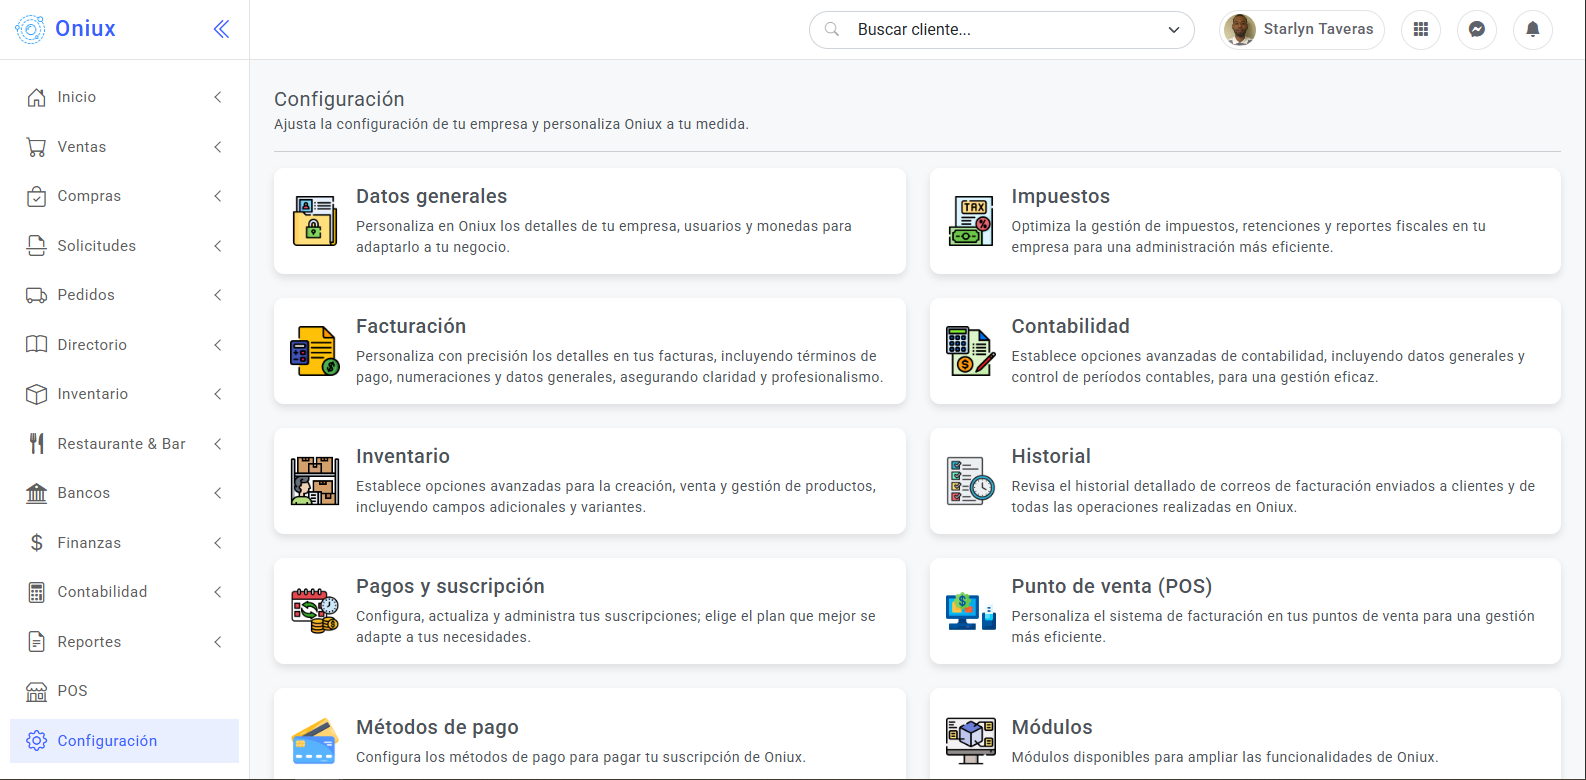Open the Pagos y suscripción title
This screenshot has width=1586, height=780.
pyautogui.click(x=450, y=587)
